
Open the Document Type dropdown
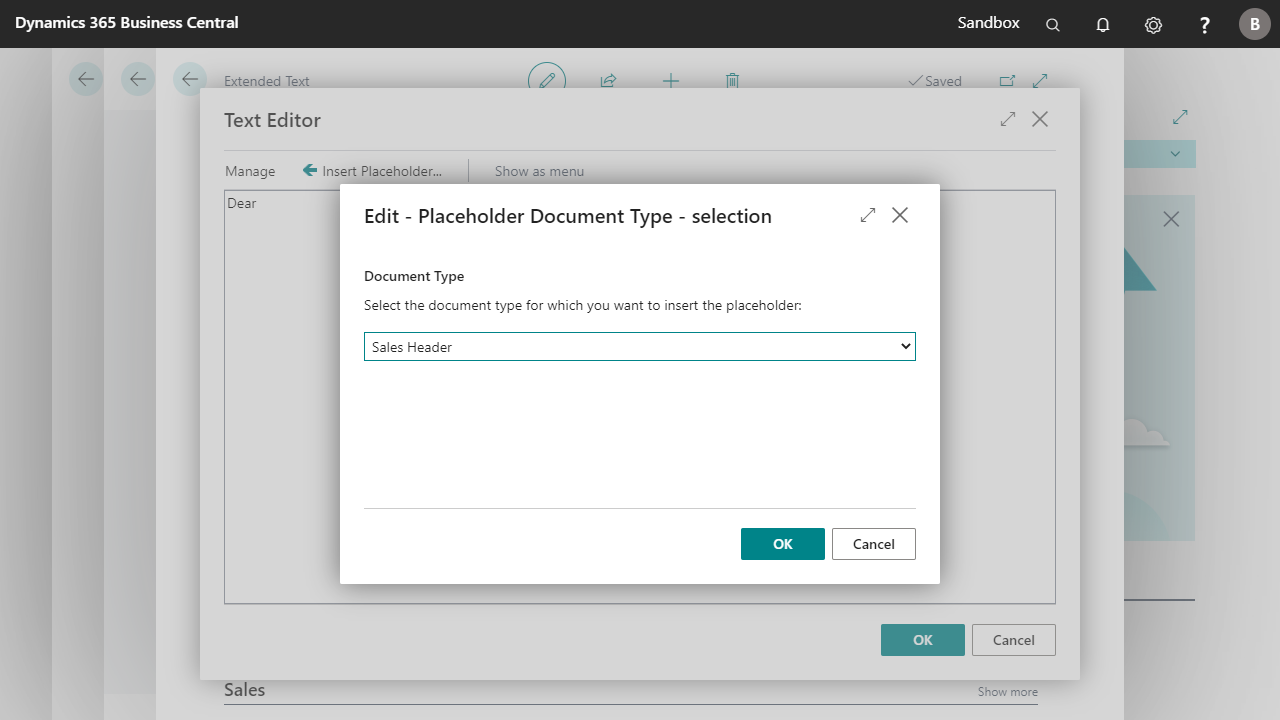point(639,347)
